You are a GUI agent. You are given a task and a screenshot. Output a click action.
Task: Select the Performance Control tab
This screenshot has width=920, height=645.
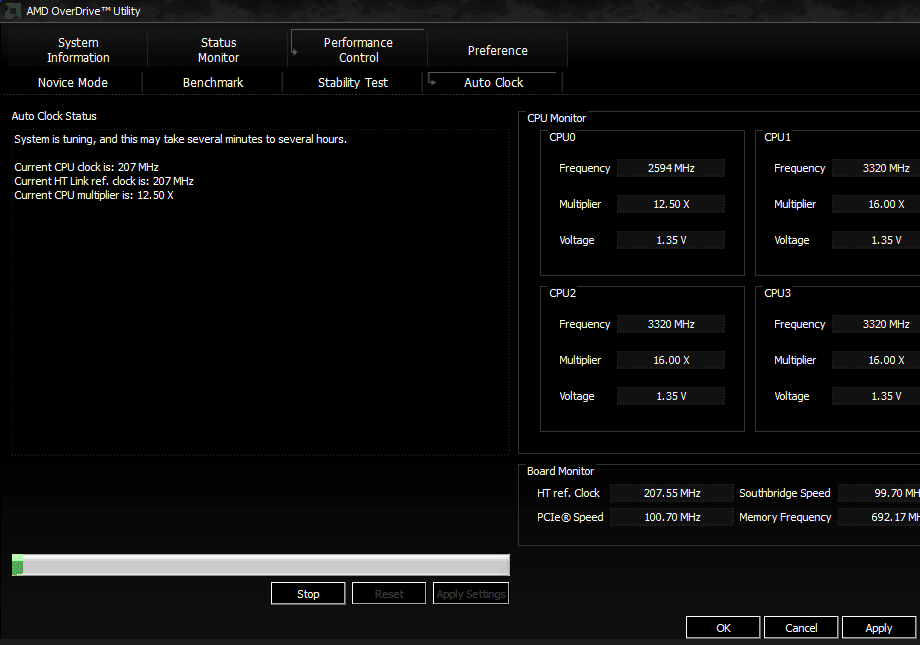(x=358, y=50)
